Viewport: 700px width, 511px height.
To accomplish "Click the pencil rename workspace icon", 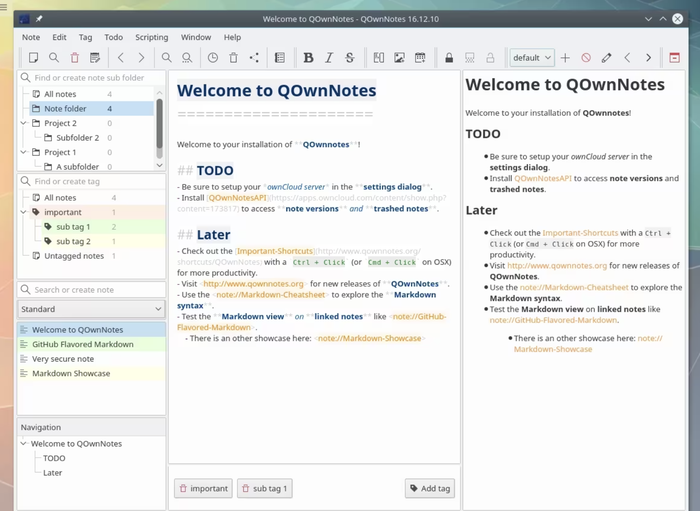I will [606, 58].
